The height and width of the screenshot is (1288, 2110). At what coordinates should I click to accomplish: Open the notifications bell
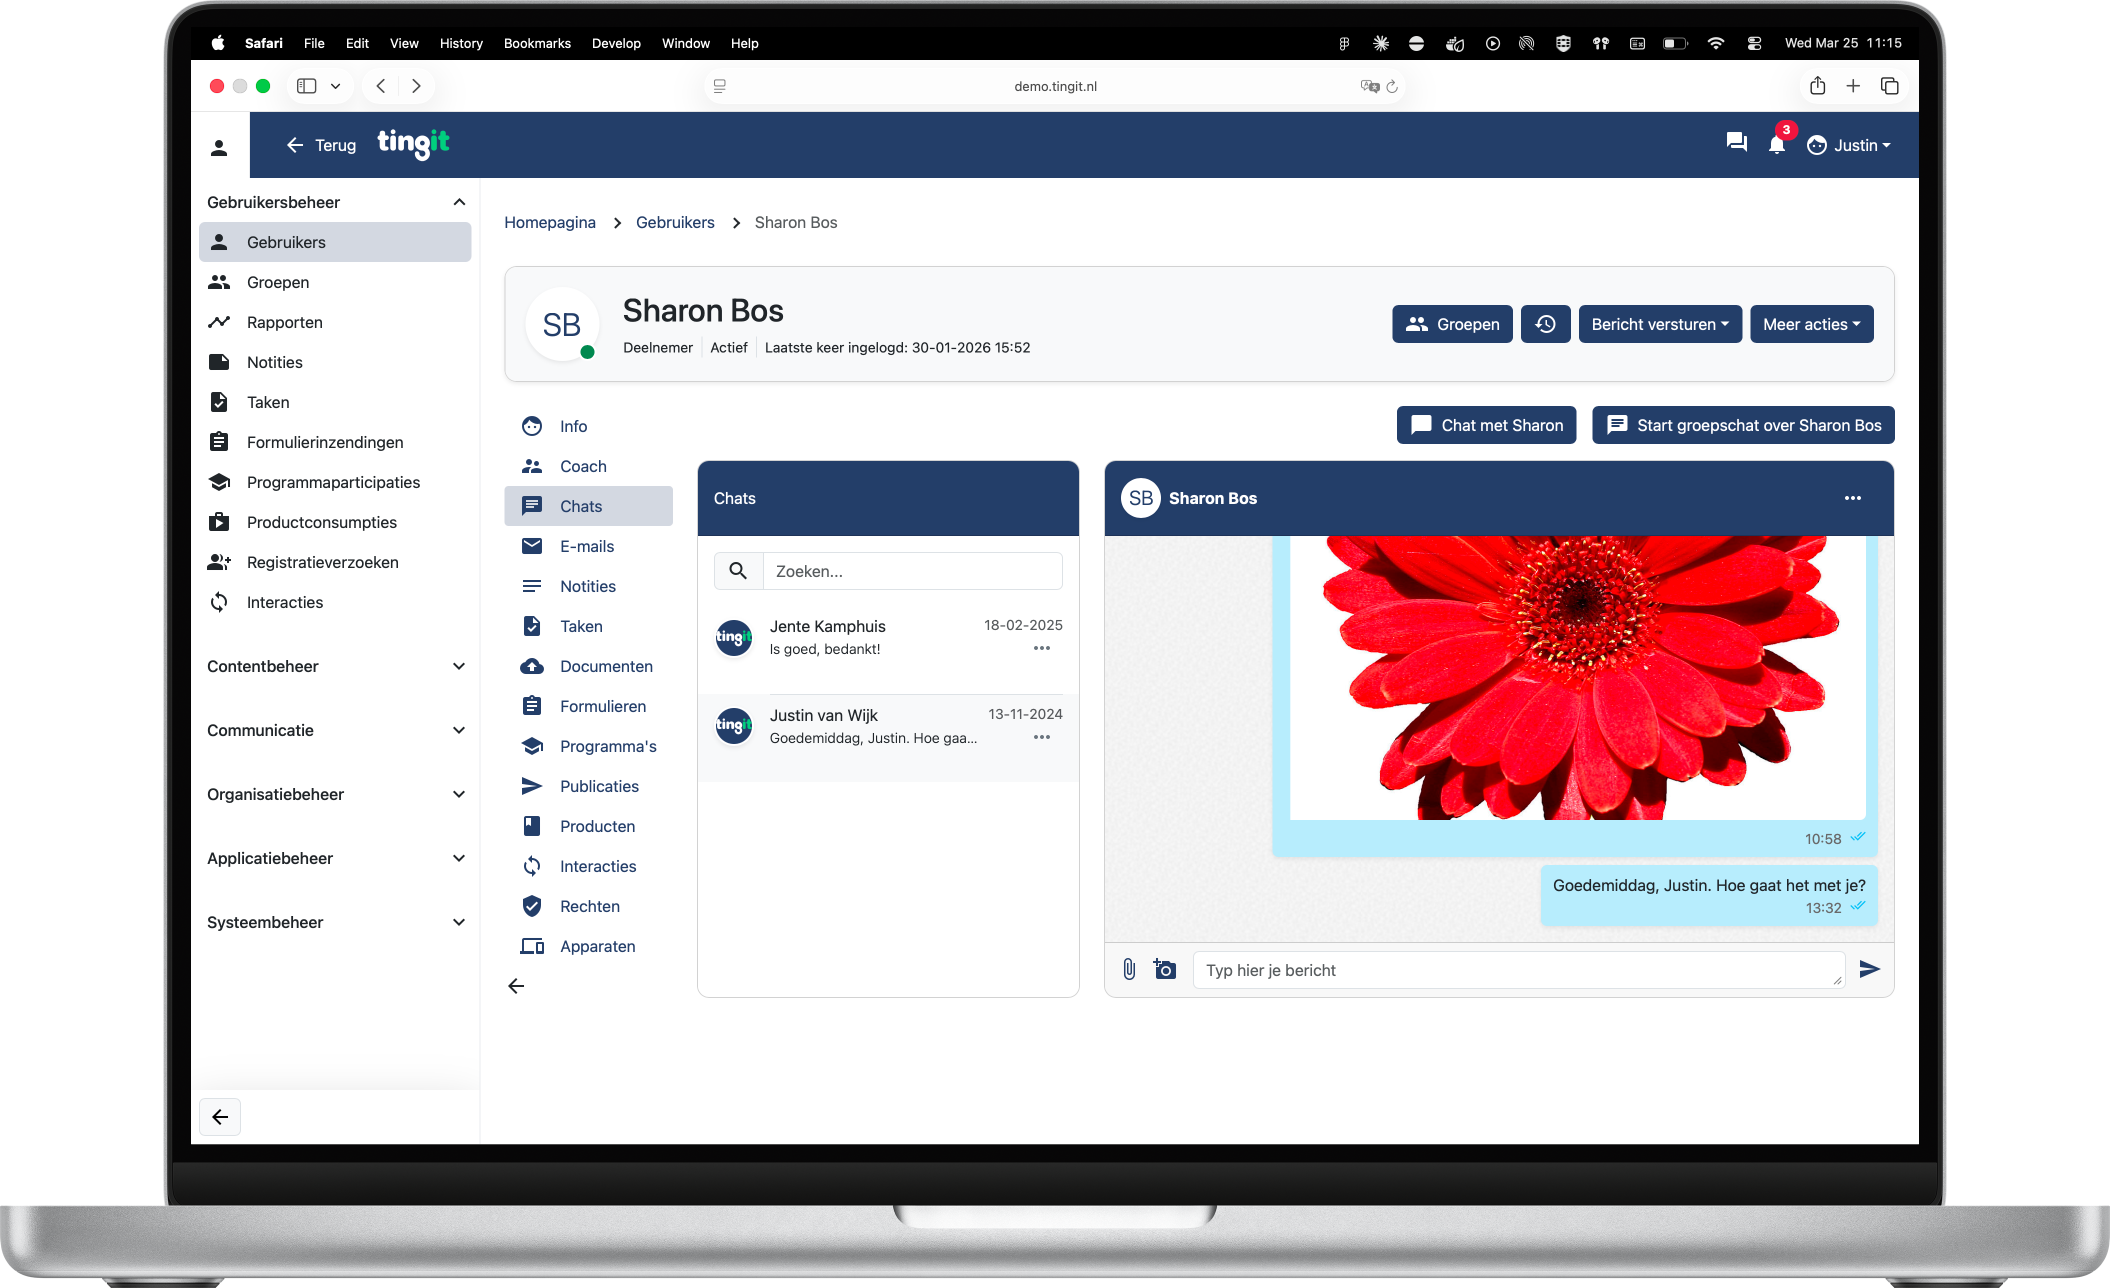1777,144
